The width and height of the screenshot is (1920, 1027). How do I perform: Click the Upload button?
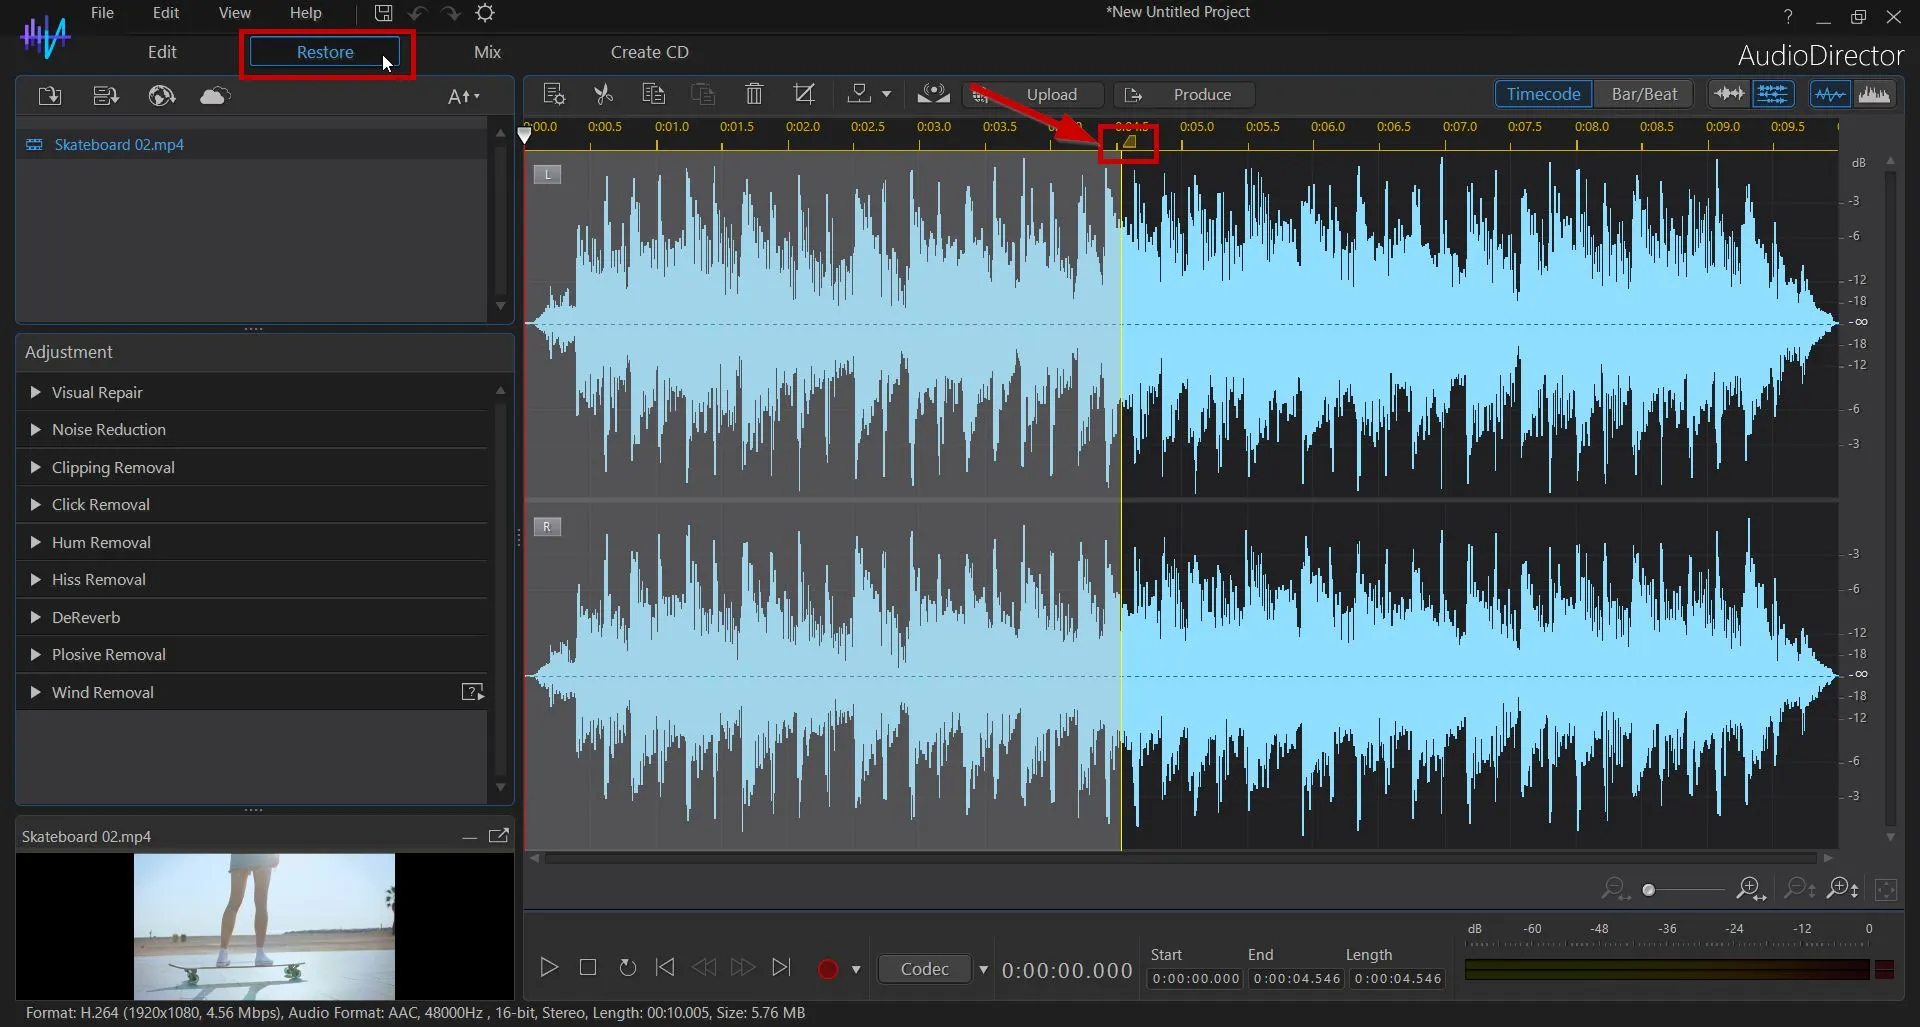1053,94
